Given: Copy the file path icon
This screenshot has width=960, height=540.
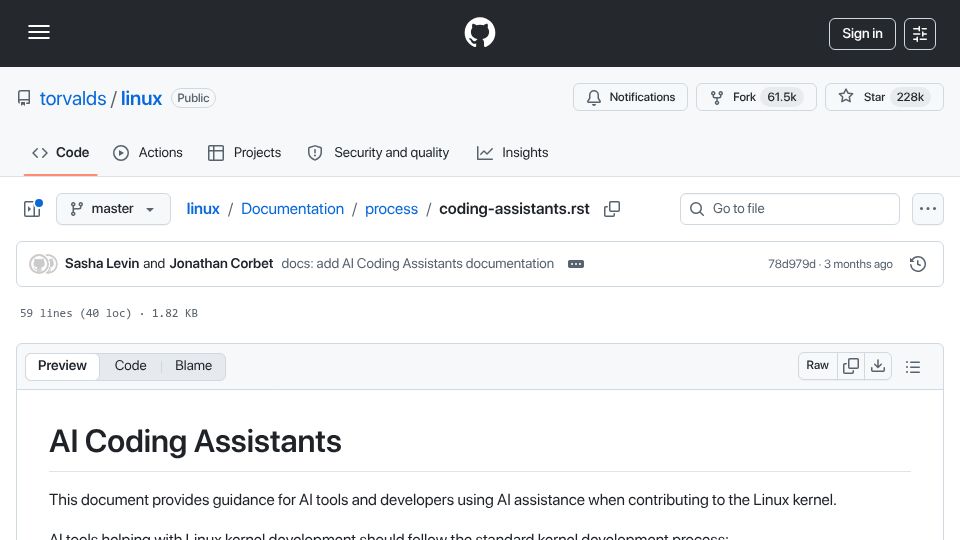Looking at the screenshot, I should point(612,209).
